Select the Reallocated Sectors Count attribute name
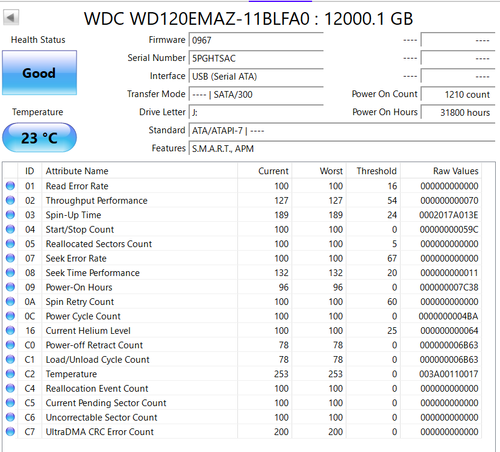This screenshot has width=500, height=452. pos(99,244)
